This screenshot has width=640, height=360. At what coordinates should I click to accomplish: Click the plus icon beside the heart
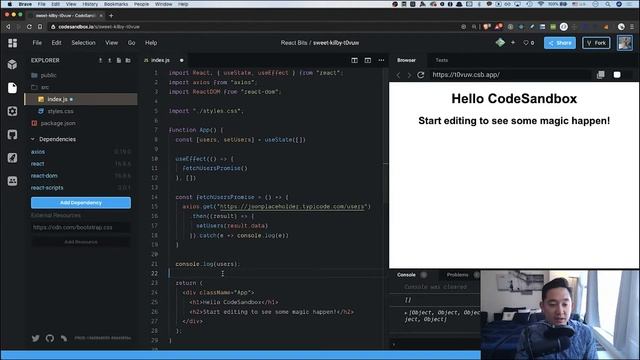pyautogui.click(x=513, y=42)
